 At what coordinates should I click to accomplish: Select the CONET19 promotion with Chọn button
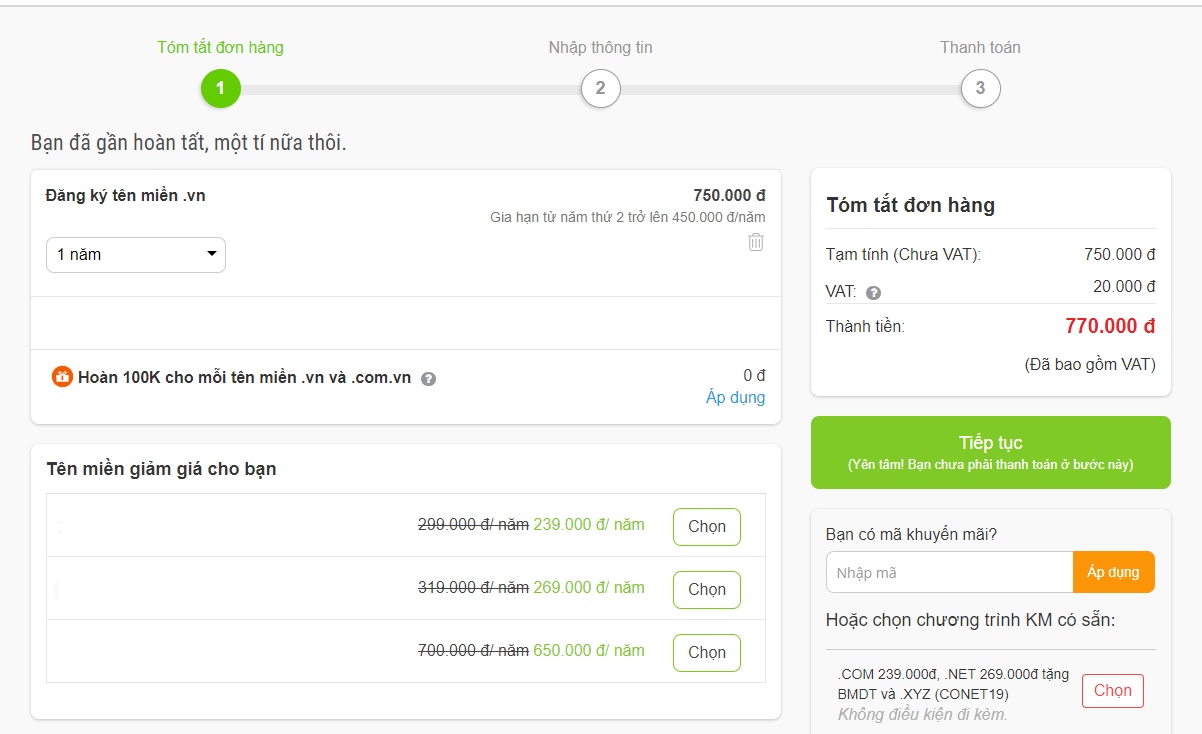(1113, 691)
